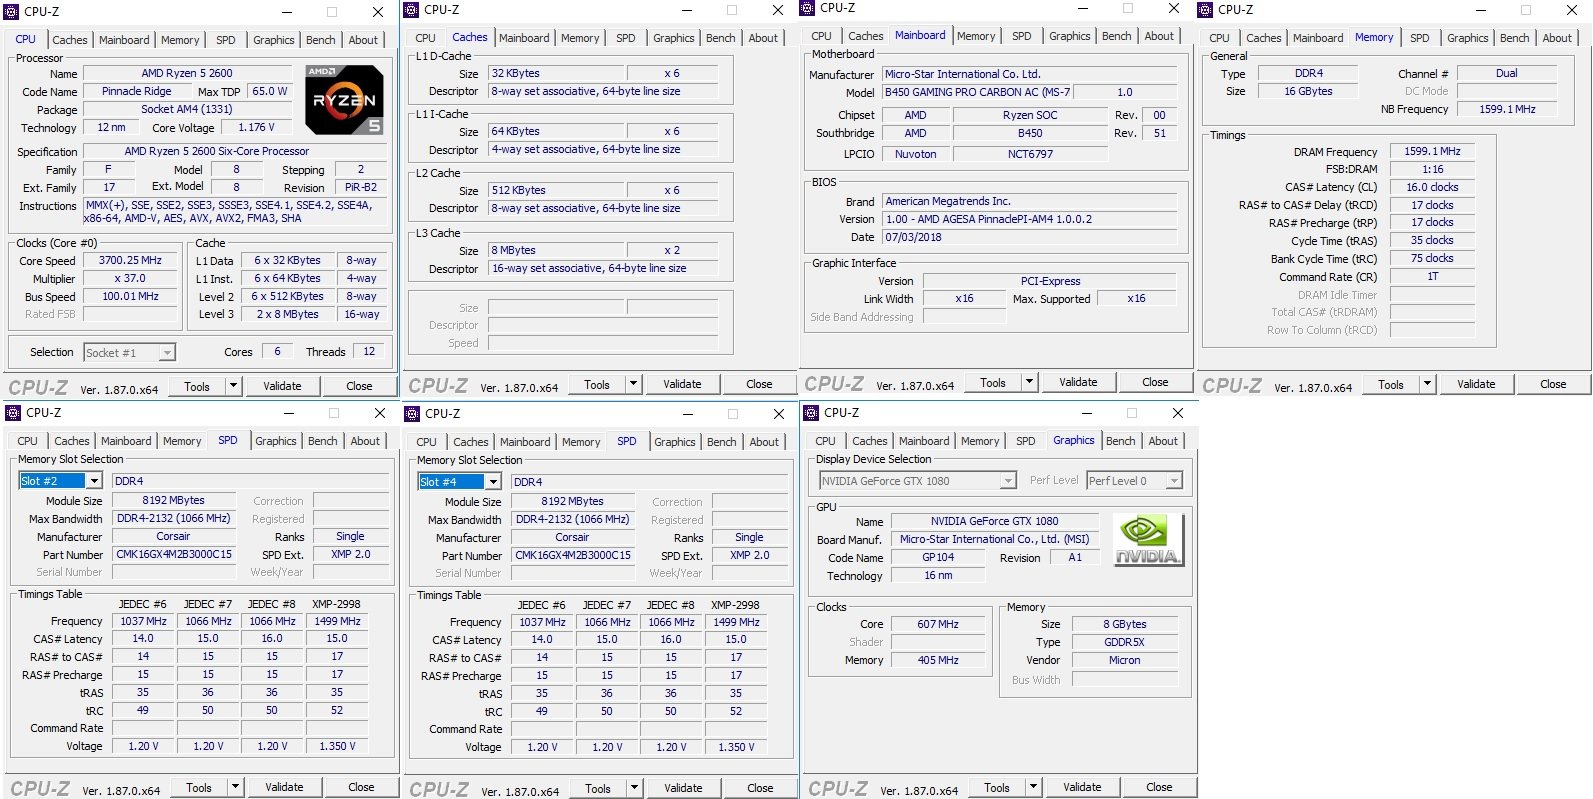Switch to Caches tab in the CPU-tab window
The width and height of the screenshot is (1593, 799).
click(70, 40)
